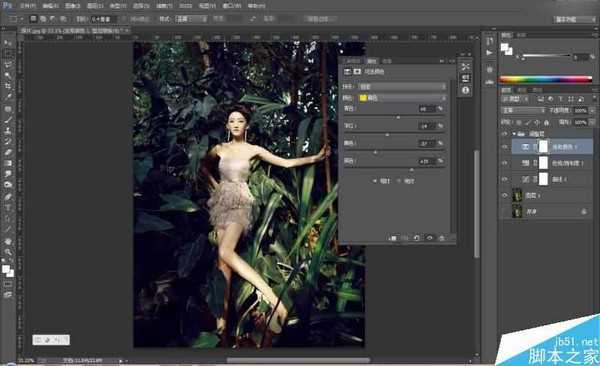Select the Quick Selection tool
The width and height of the screenshot is (600, 366).
pos(8,75)
